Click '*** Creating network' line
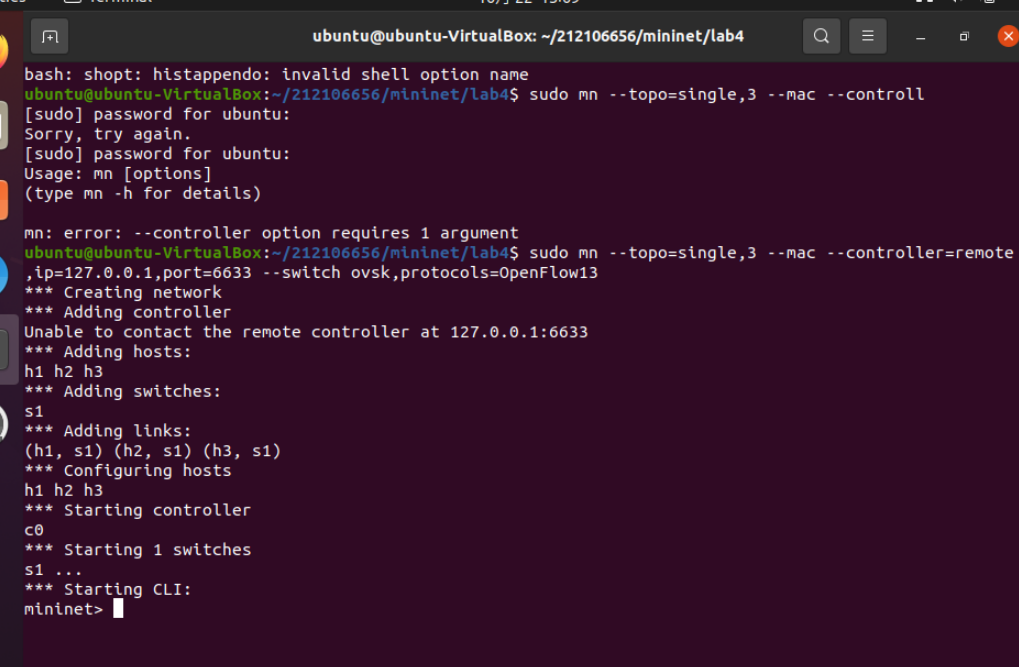Image resolution: width=1019 pixels, height=667 pixels. click(x=123, y=293)
